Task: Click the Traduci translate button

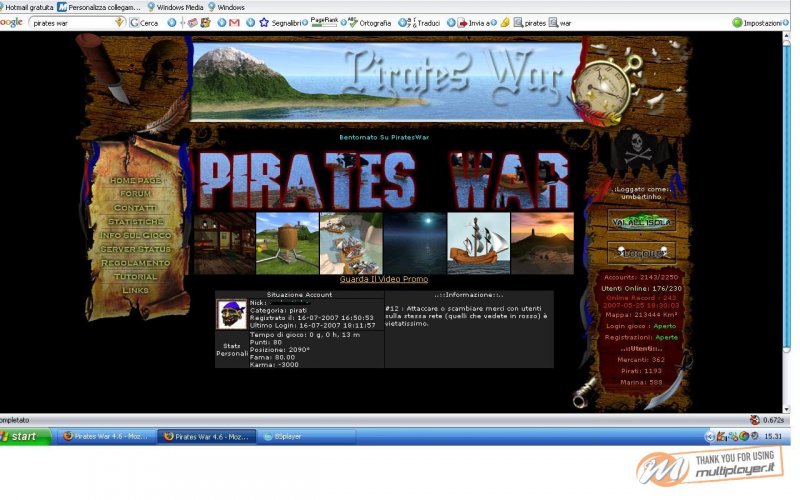Action: point(424,23)
